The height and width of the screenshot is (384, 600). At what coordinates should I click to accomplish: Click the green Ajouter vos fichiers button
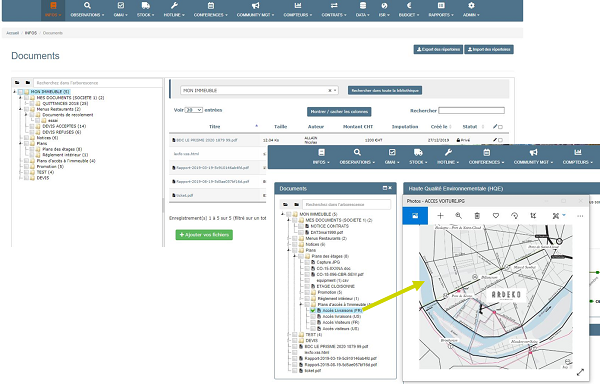tap(204, 235)
